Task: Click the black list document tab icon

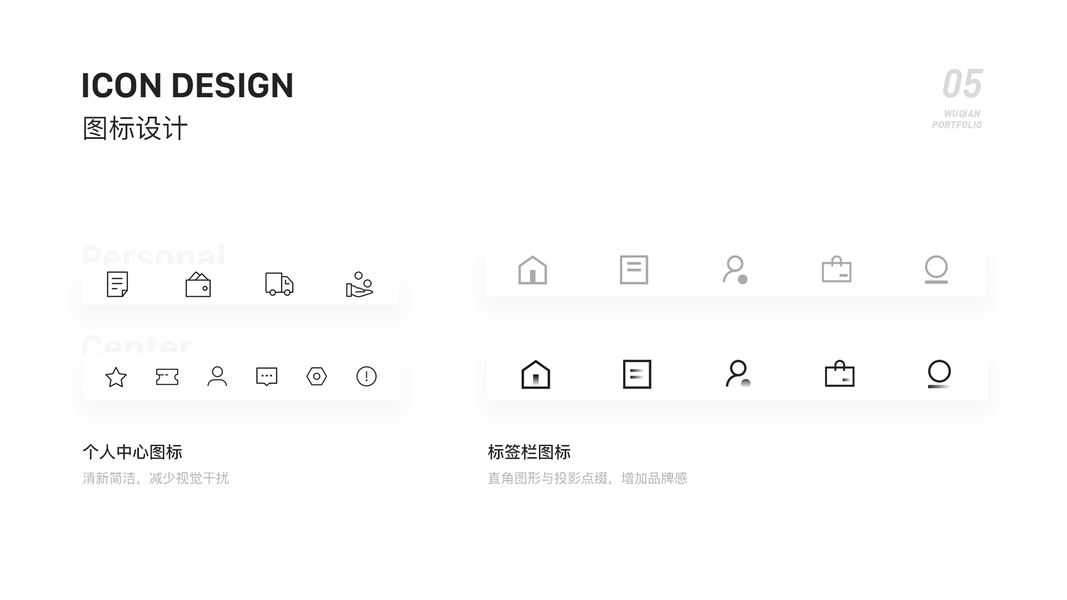Action: click(x=637, y=374)
